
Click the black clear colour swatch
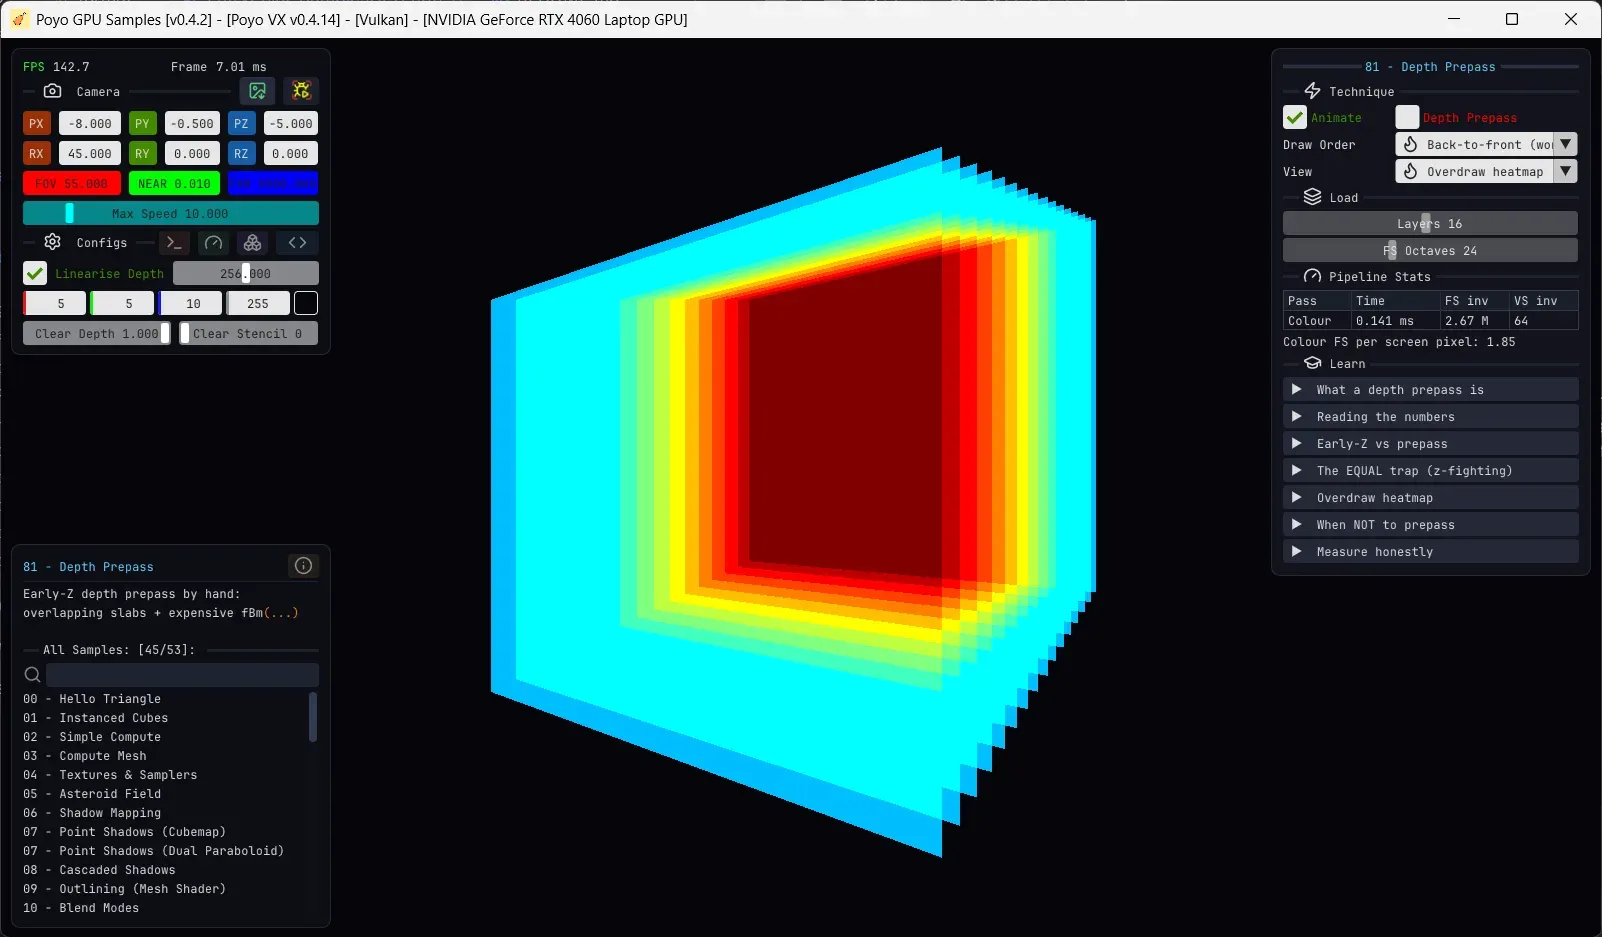[306, 303]
